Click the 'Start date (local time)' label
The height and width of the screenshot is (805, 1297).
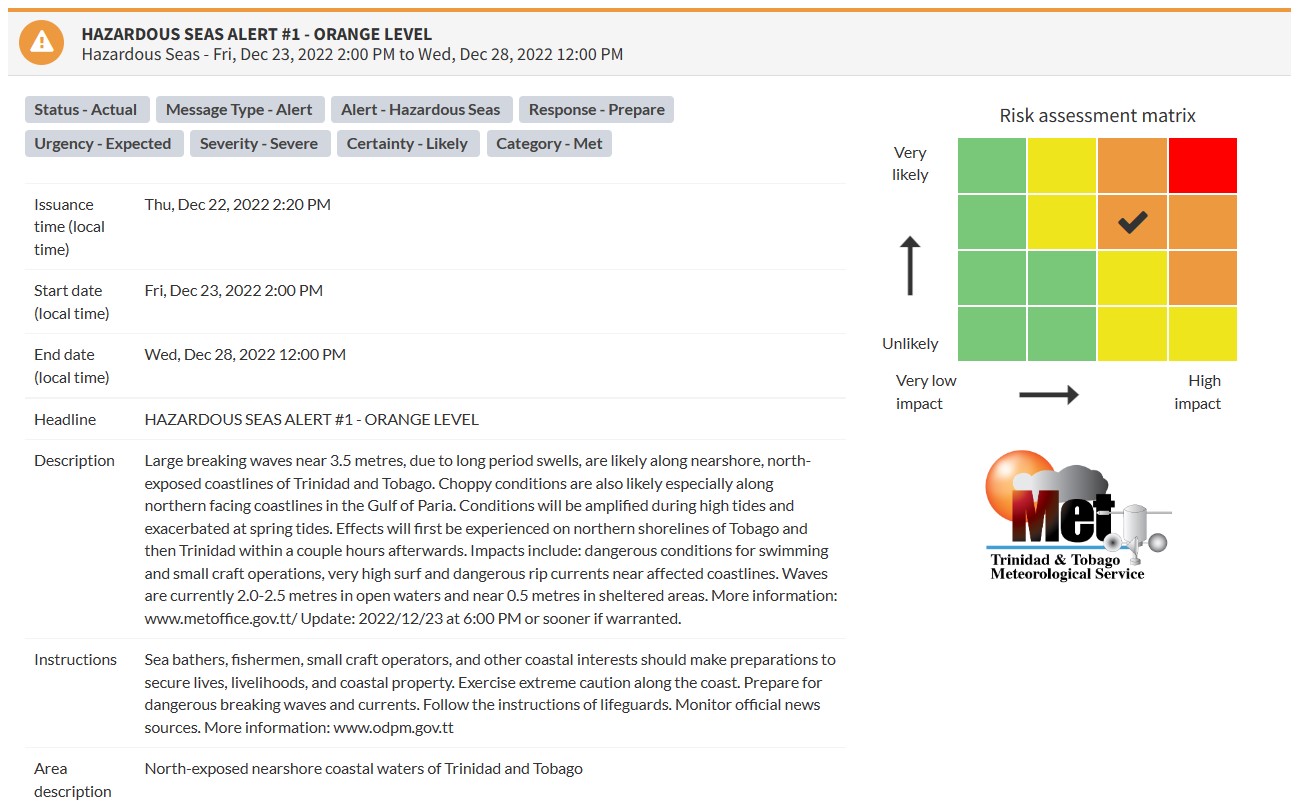coord(71,302)
